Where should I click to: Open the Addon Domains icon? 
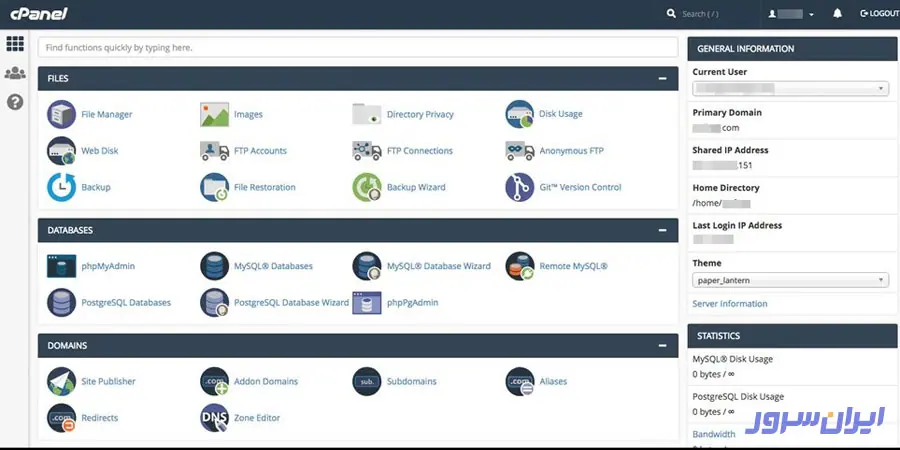tap(215, 382)
